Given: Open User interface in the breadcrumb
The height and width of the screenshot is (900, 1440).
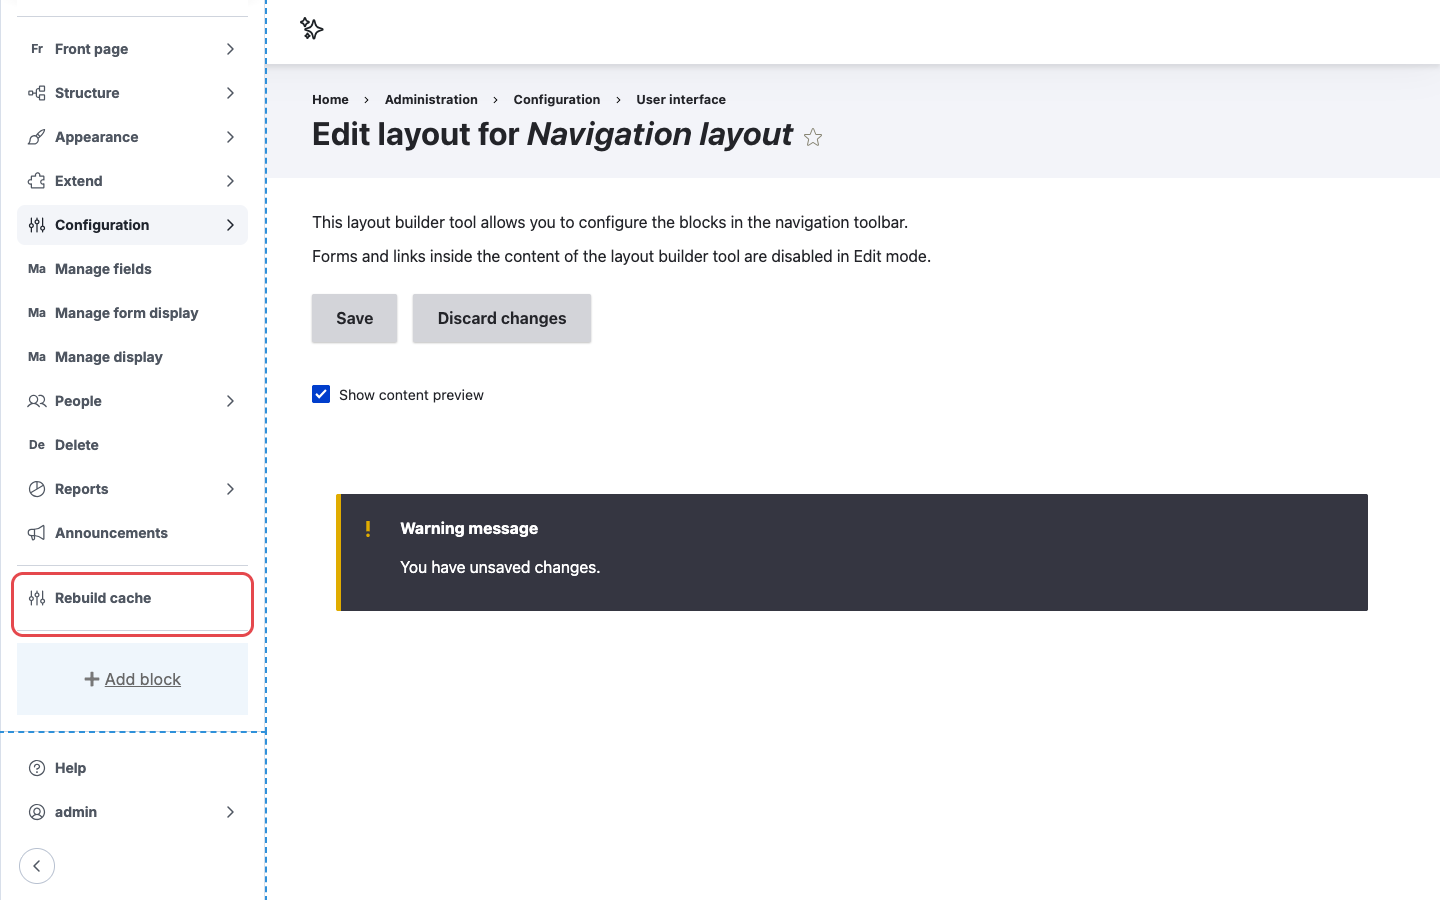Looking at the screenshot, I should click(x=681, y=99).
